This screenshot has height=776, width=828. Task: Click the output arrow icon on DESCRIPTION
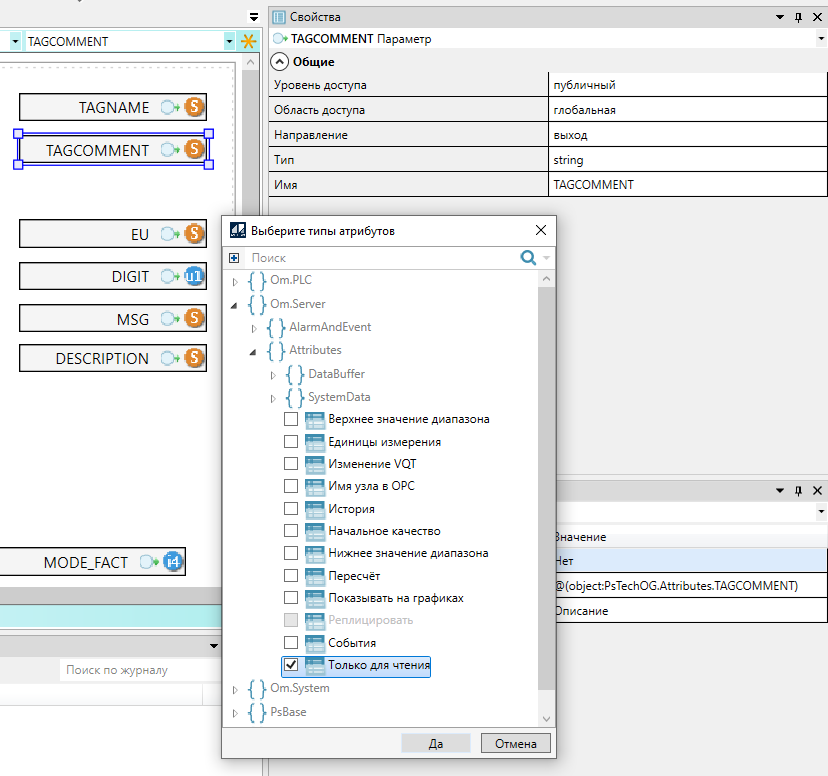click(169, 359)
